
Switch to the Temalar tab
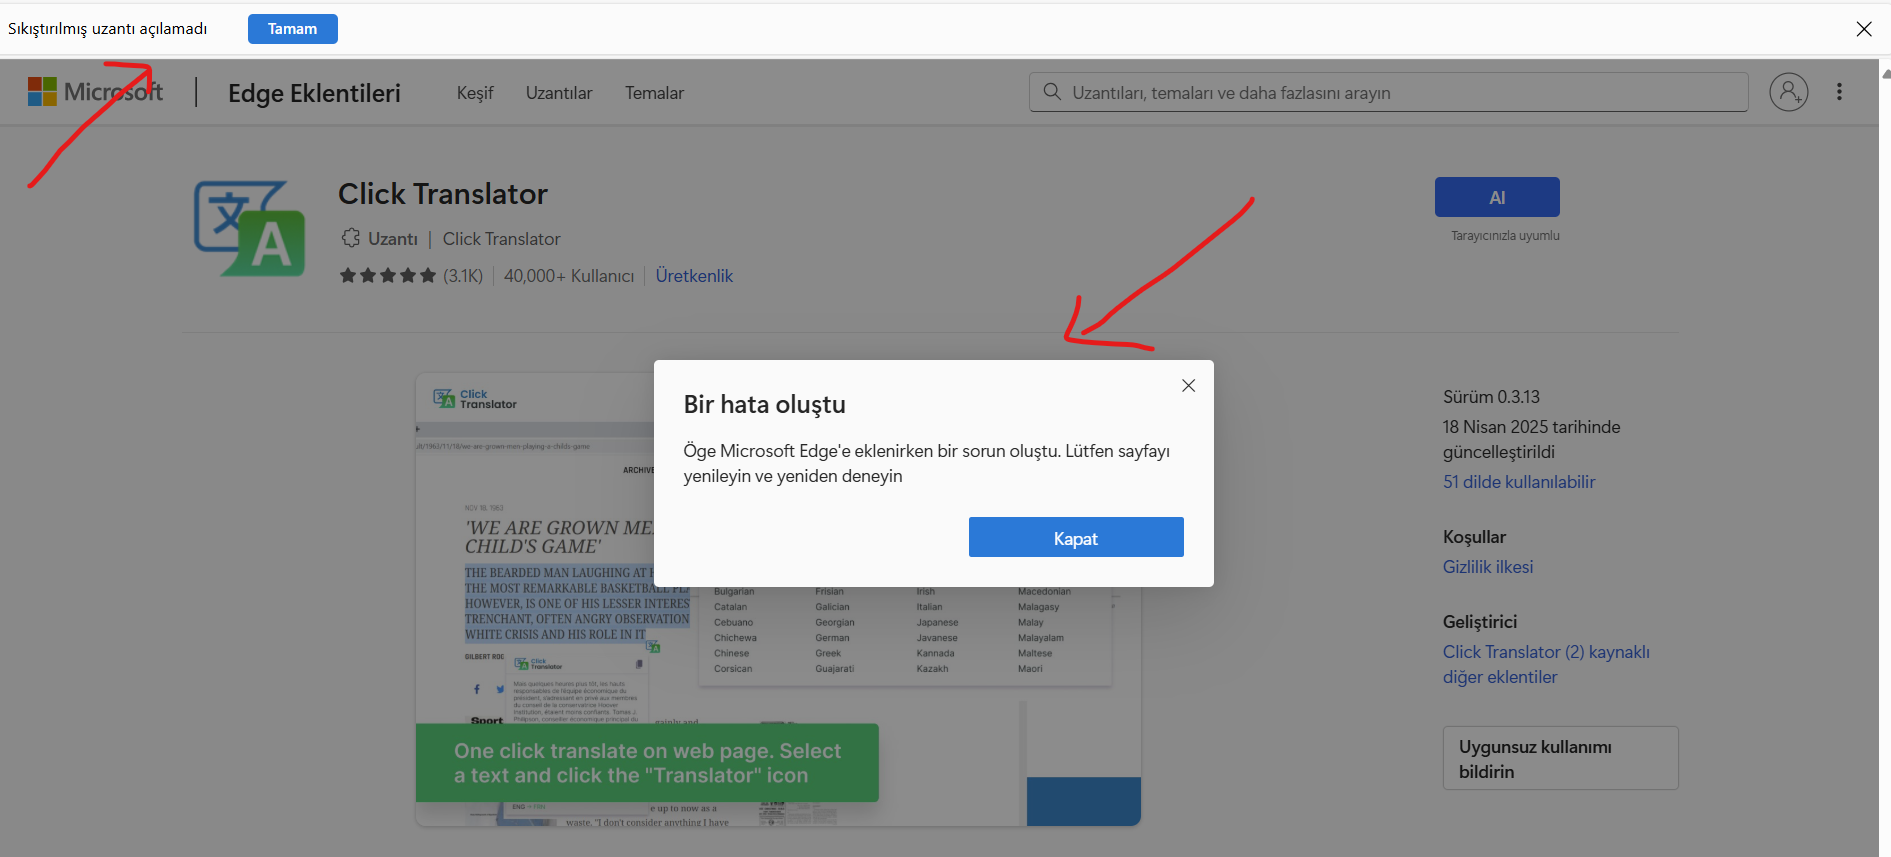coord(654,93)
